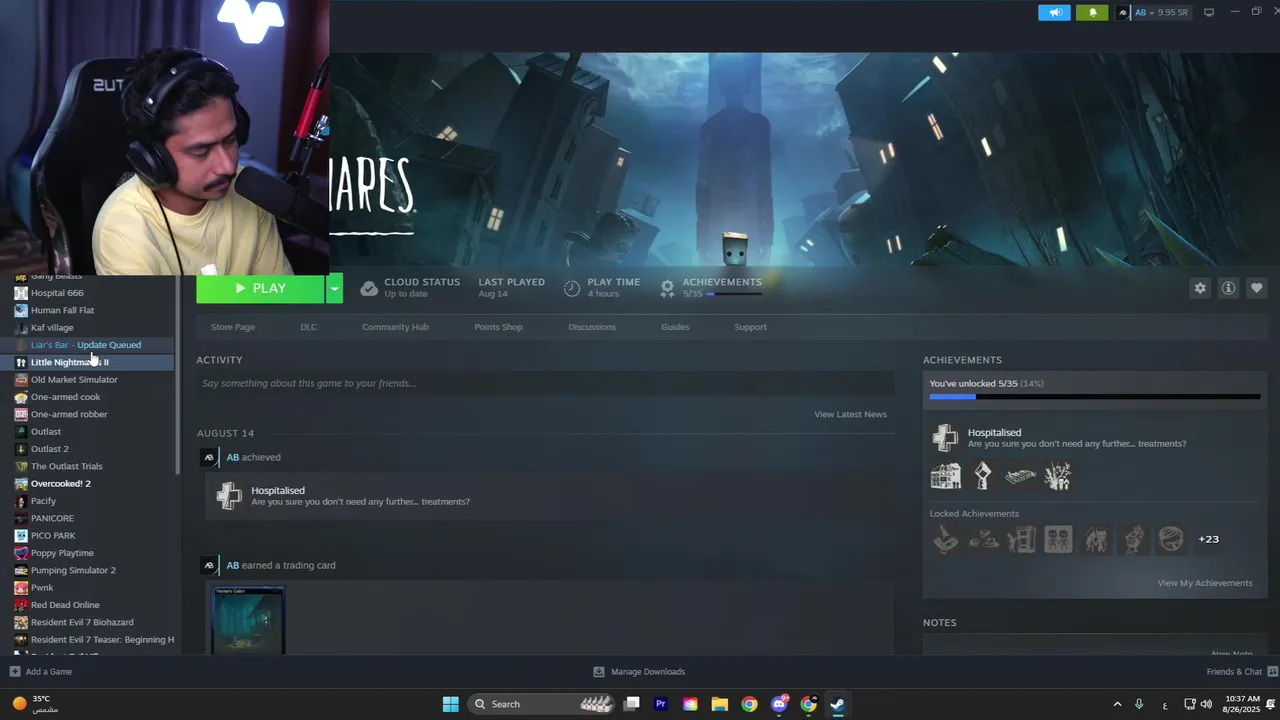This screenshot has height=720, width=1280.
Task: Click the Play Time clock icon
Action: coord(572,288)
